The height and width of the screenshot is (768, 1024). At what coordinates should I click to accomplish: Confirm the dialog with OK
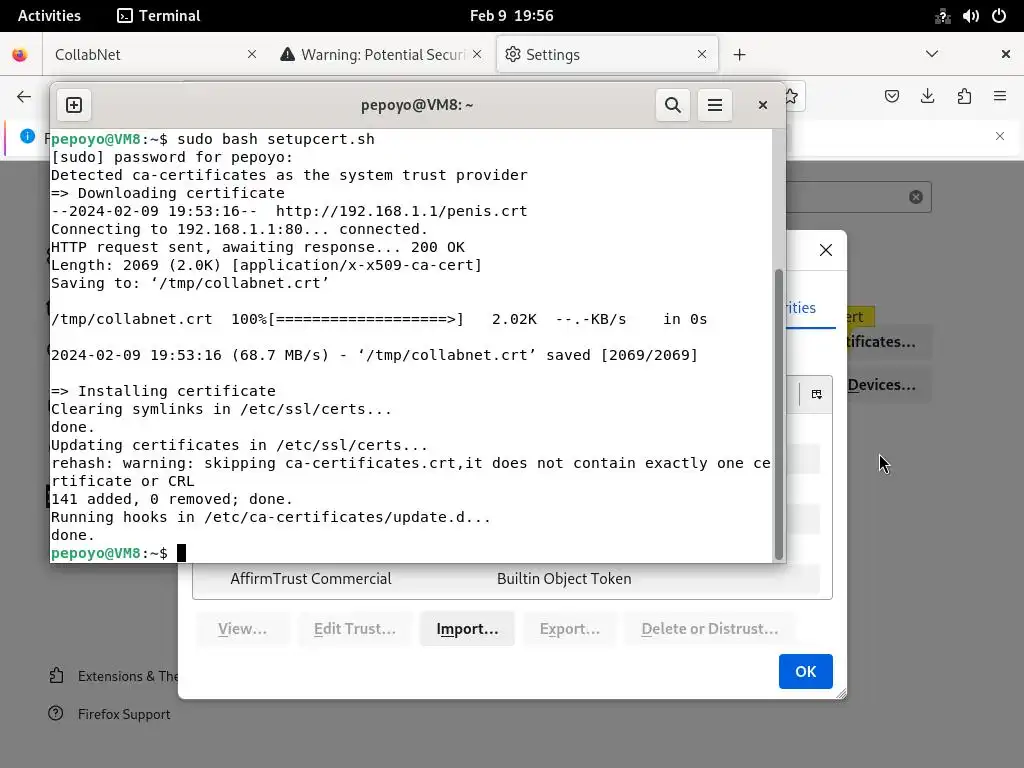[x=805, y=671]
